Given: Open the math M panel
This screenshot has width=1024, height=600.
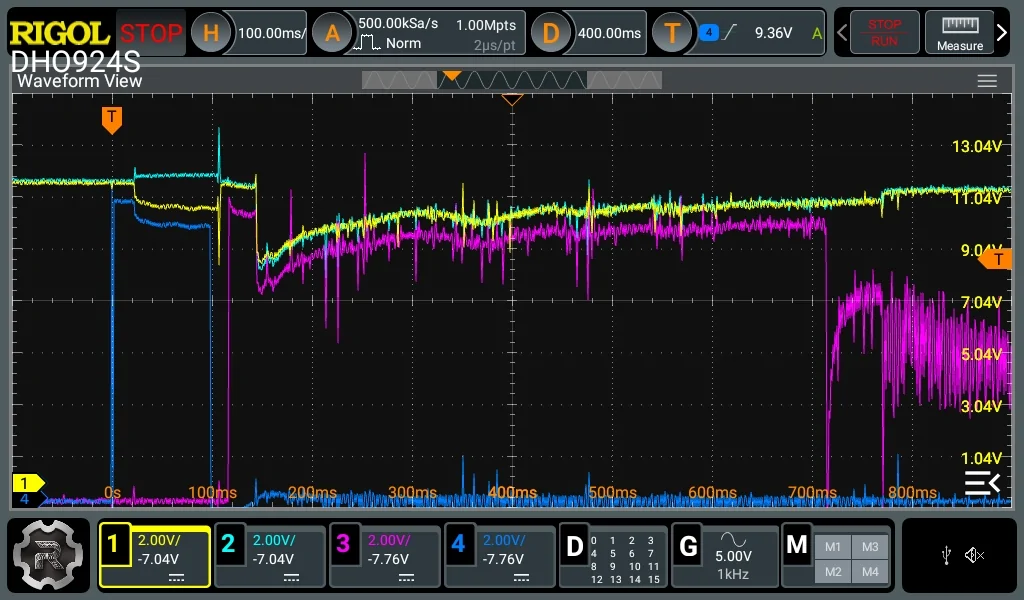Looking at the screenshot, I should 797,545.
